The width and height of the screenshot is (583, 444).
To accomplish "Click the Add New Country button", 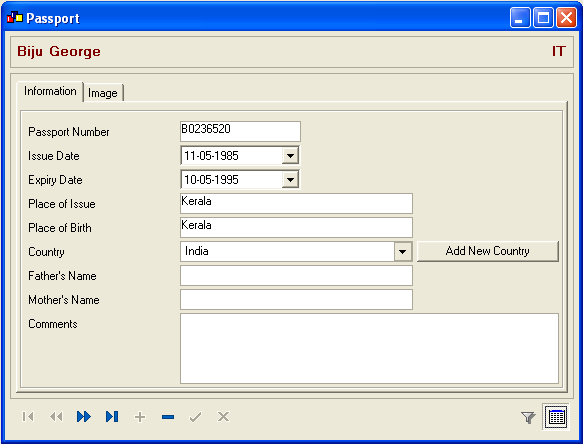I will pos(487,251).
